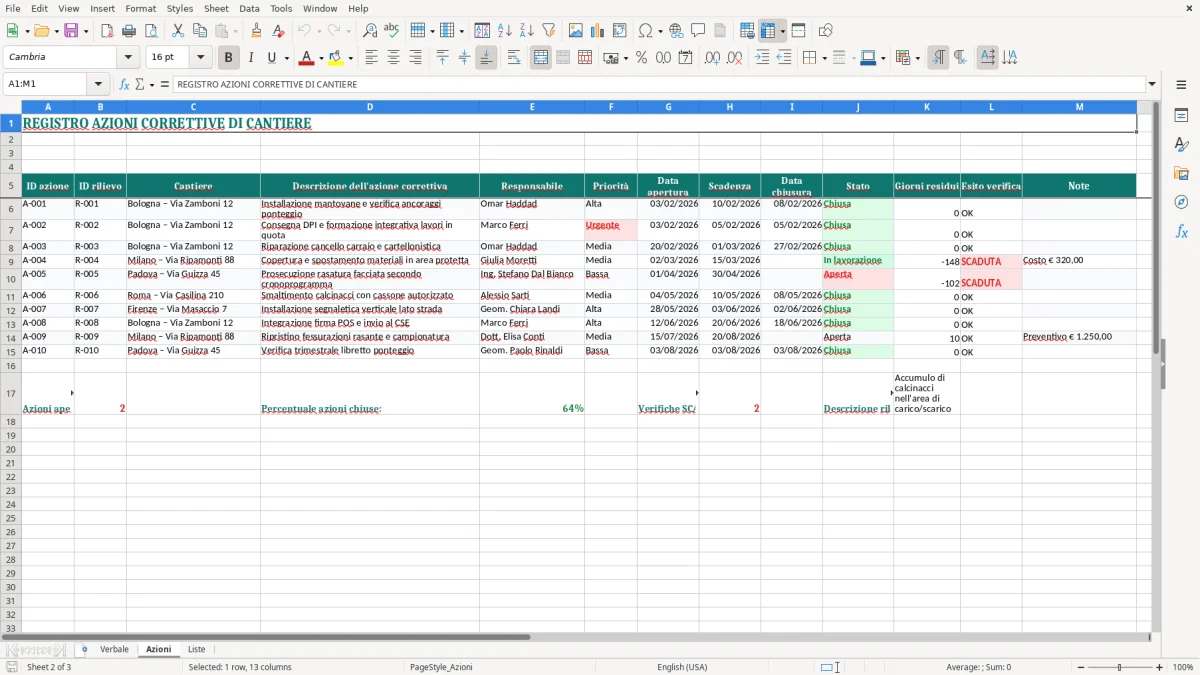The height and width of the screenshot is (675, 1200).
Task: Click the zoom in plus button
Action: point(1160,667)
